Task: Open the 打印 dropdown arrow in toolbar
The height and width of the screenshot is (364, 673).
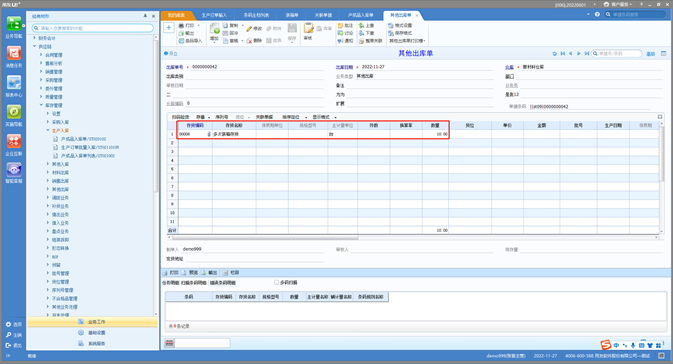Action: pyautogui.click(x=199, y=25)
